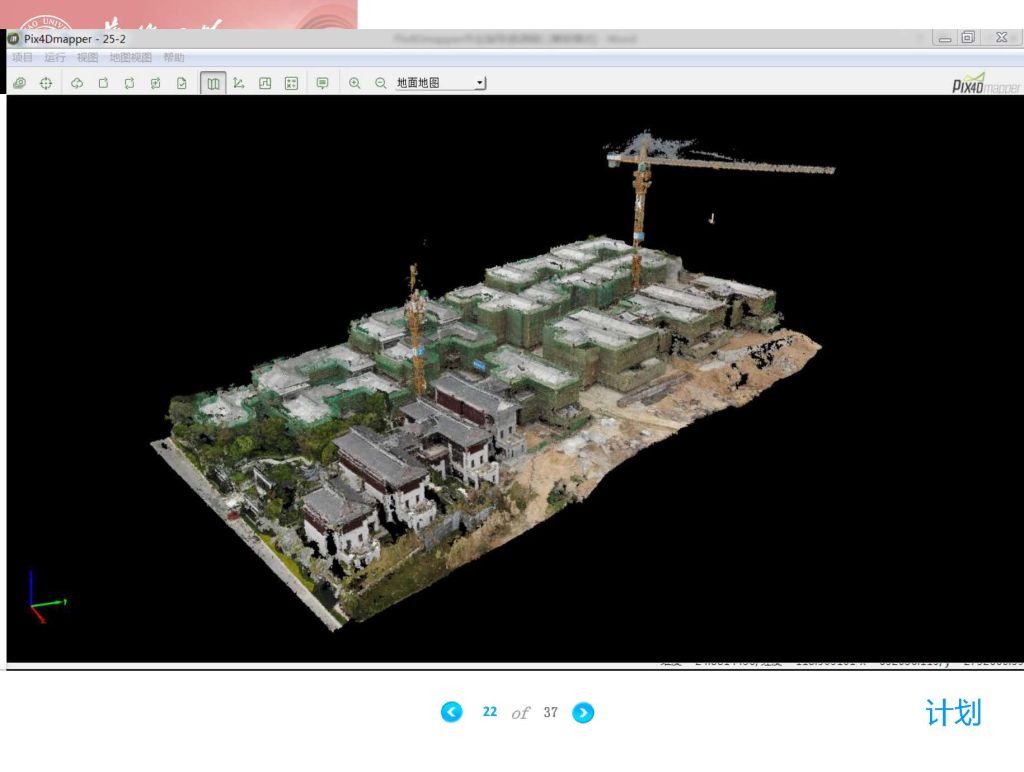Click the cloud upload toolbar icon
The image size is (1024, 772).
pyautogui.click(x=77, y=83)
